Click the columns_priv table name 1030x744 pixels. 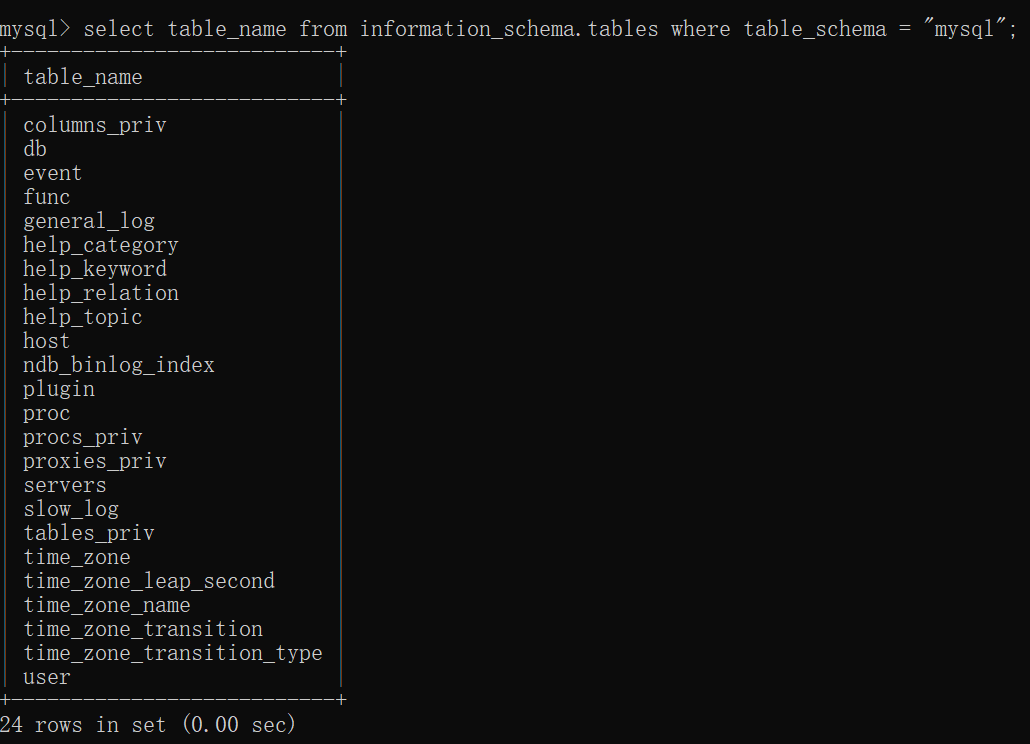(95, 125)
